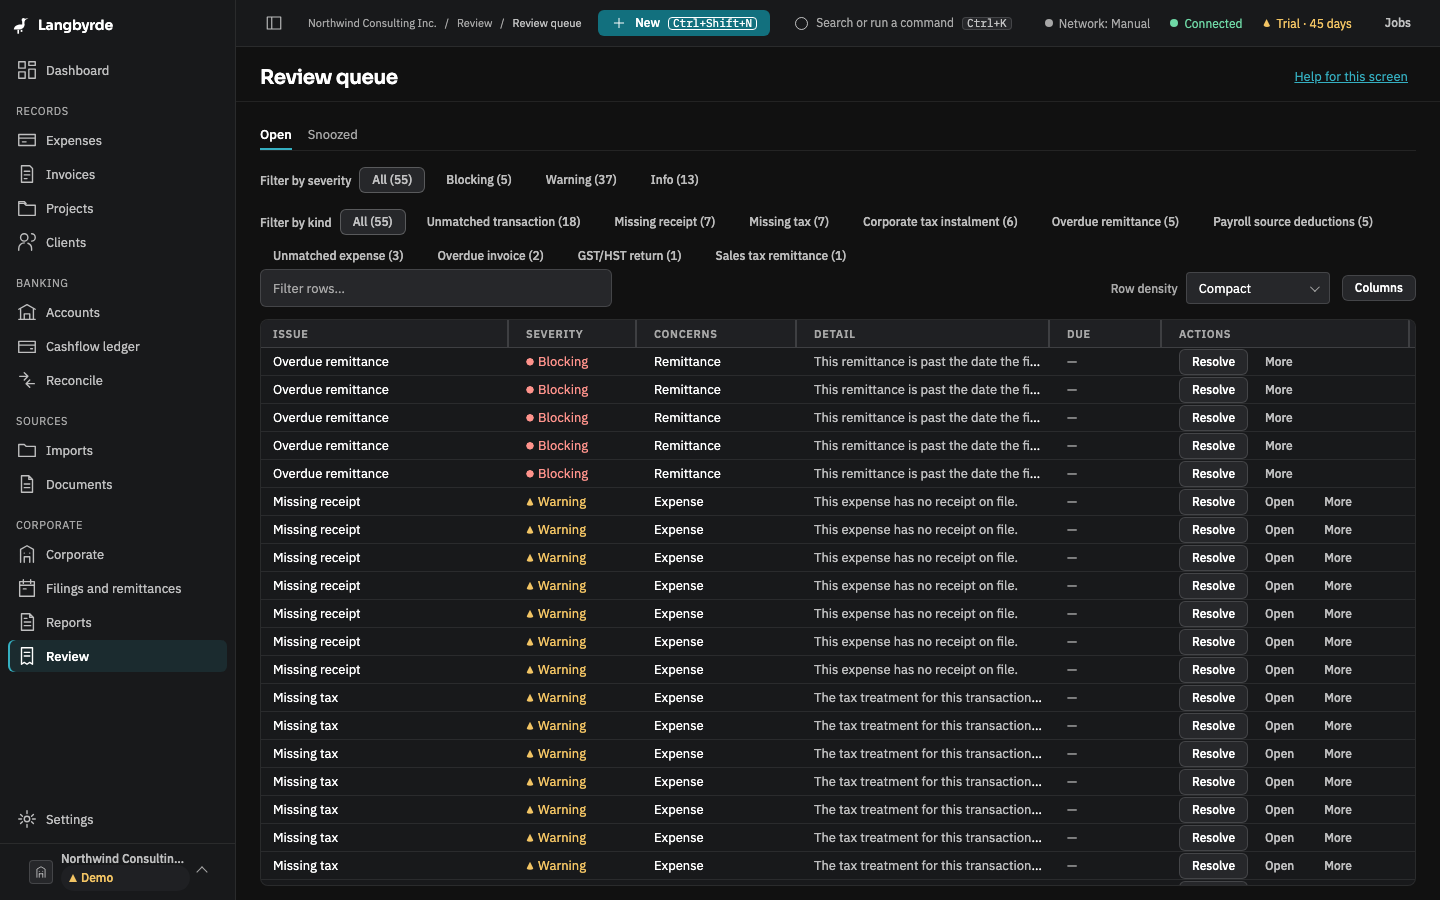This screenshot has width=1440, height=900.
Task: Open Settings from the sidebar
Action: pyautogui.click(x=117, y=819)
